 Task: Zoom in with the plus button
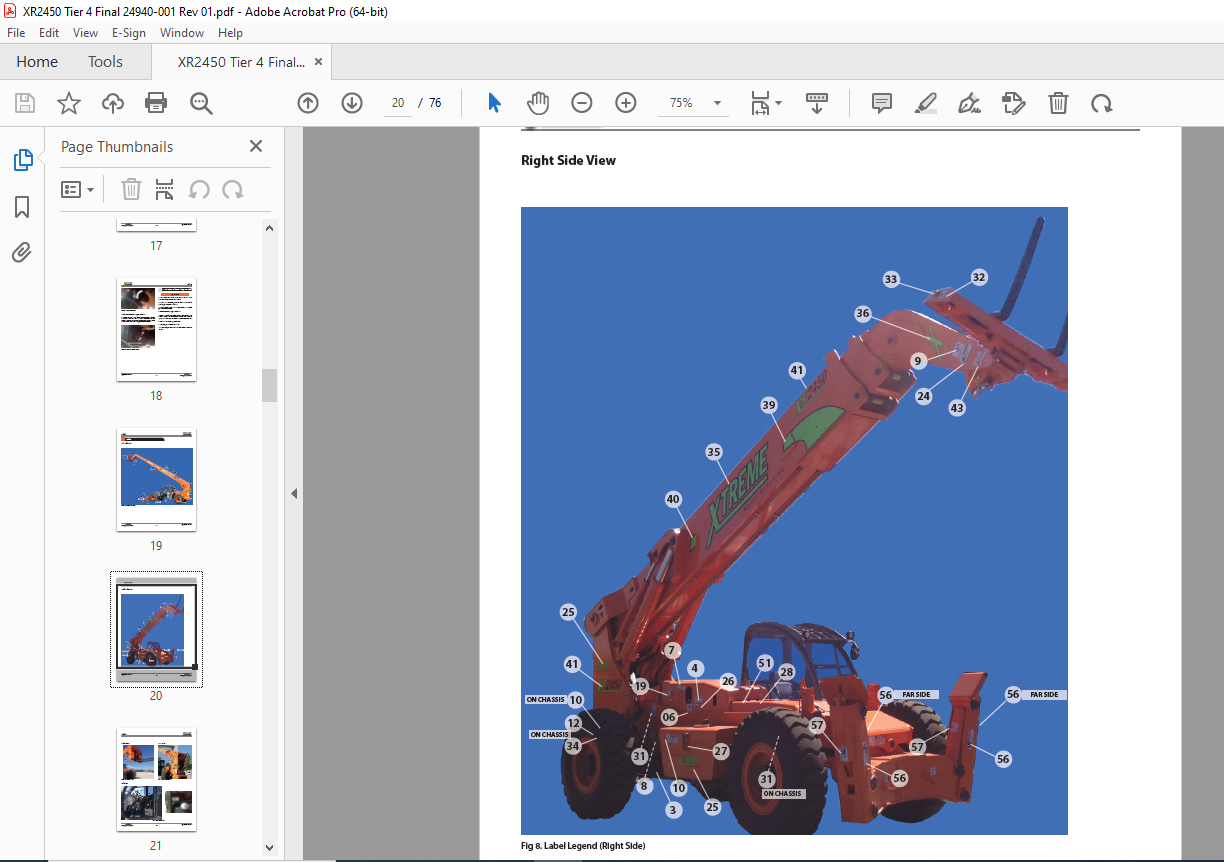[626, 103]
